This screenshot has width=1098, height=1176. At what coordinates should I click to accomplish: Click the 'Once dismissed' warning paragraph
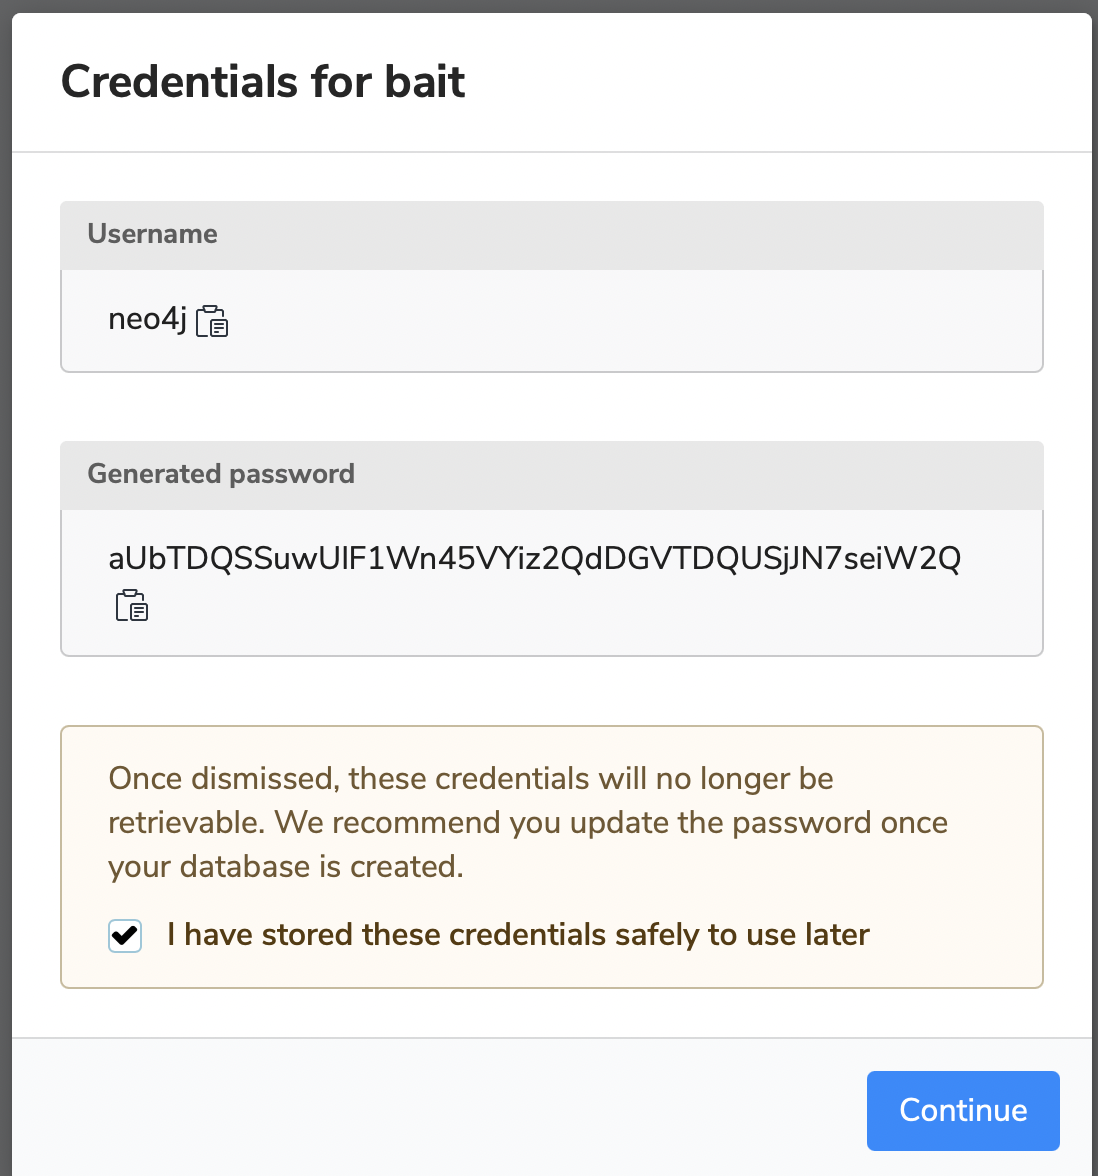pos(528,823)
